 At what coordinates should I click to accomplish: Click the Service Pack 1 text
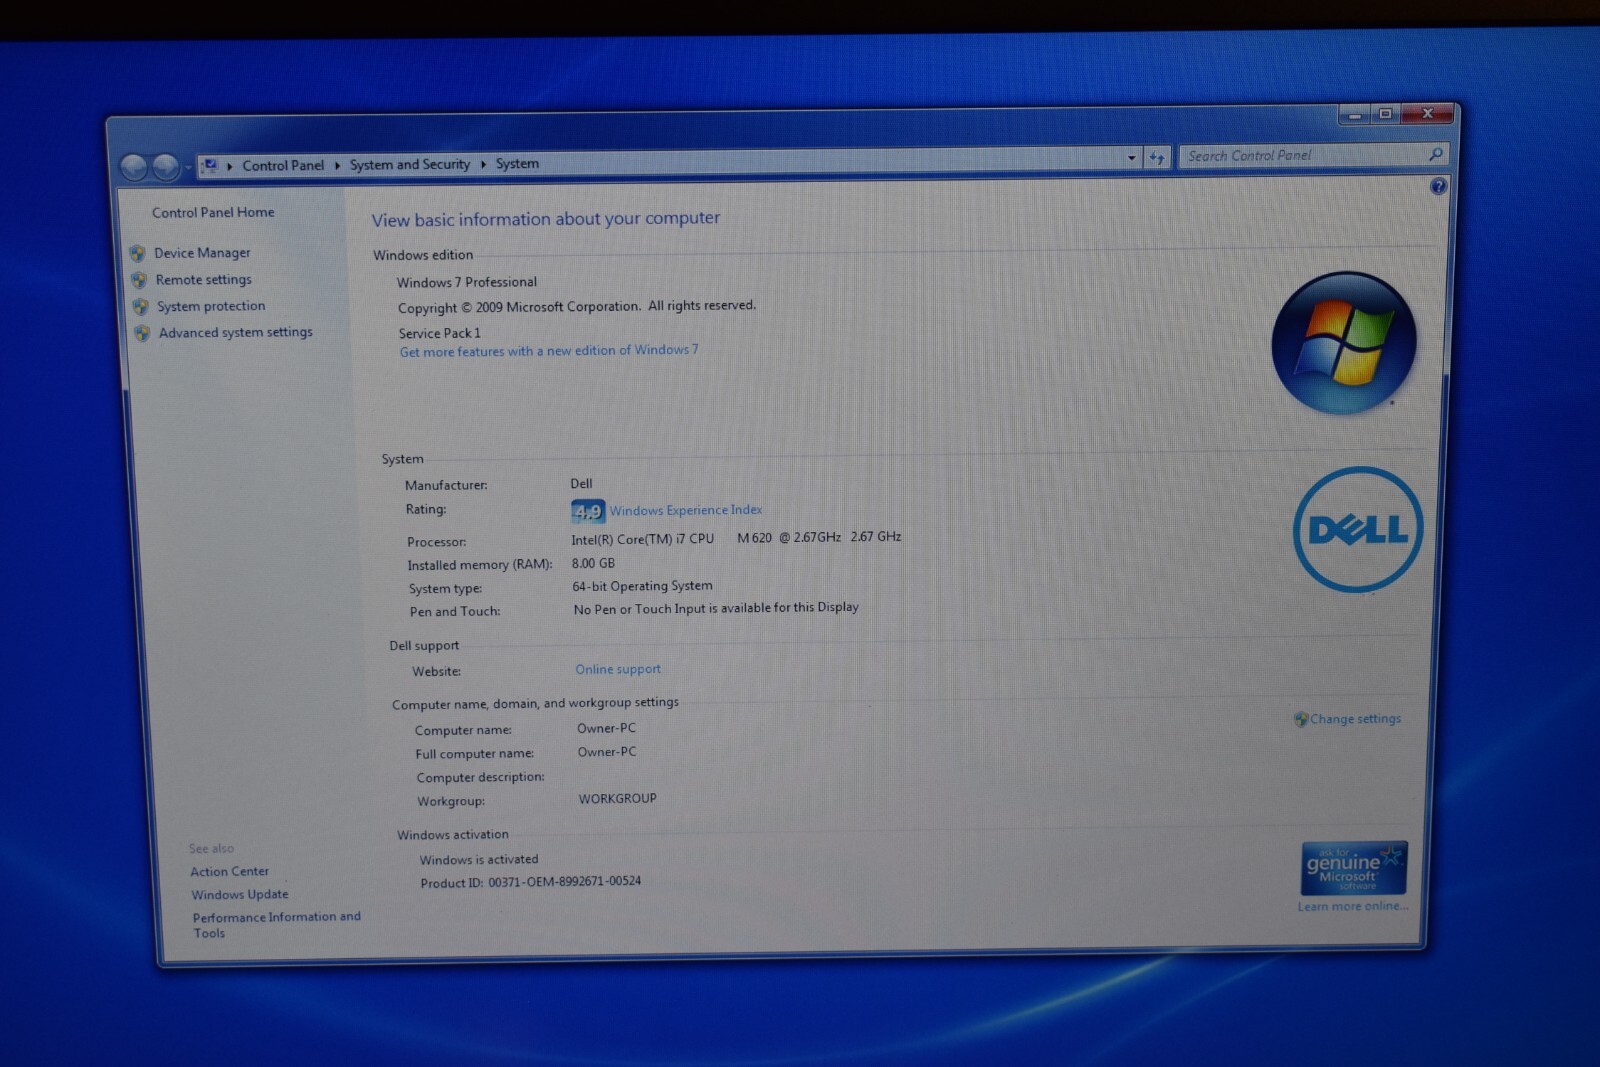[x=440, y=333]
